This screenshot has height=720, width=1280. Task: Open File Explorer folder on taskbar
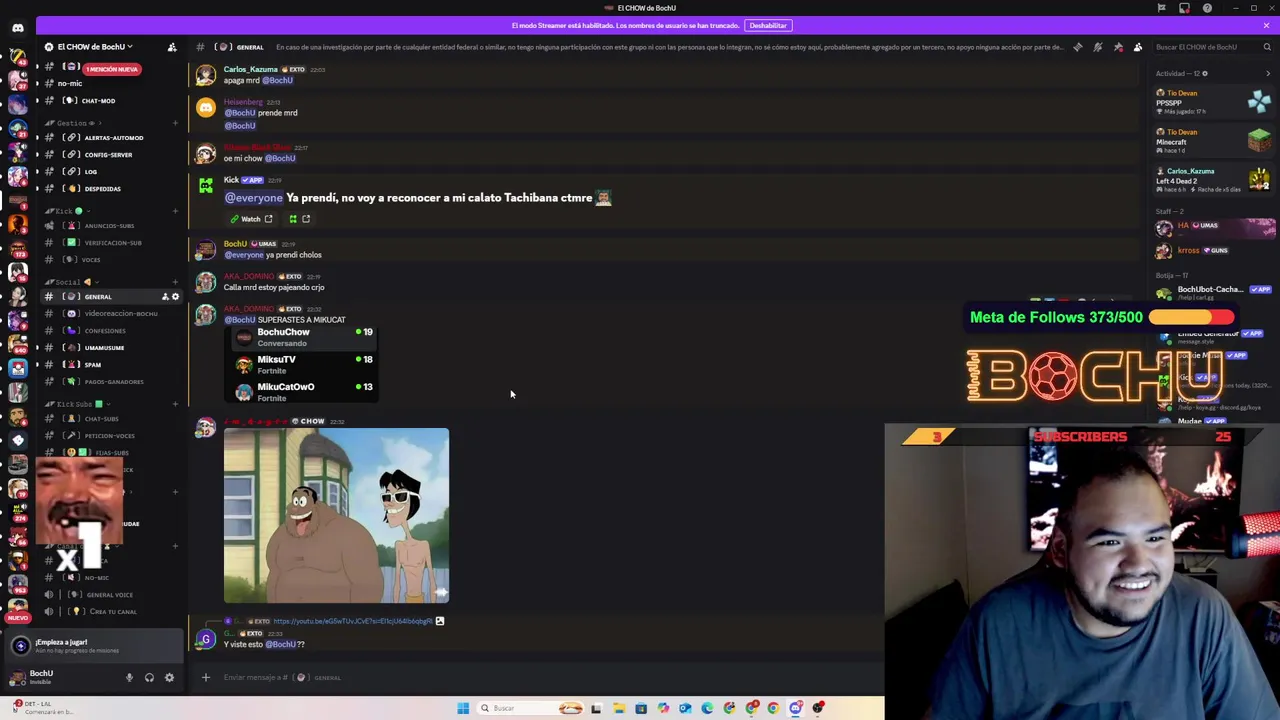pos(619,708)
